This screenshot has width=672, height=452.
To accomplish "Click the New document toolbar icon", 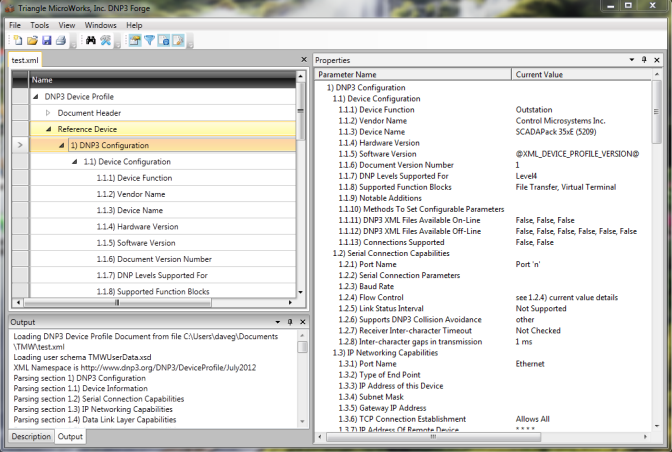I will (x=17, y=41).
